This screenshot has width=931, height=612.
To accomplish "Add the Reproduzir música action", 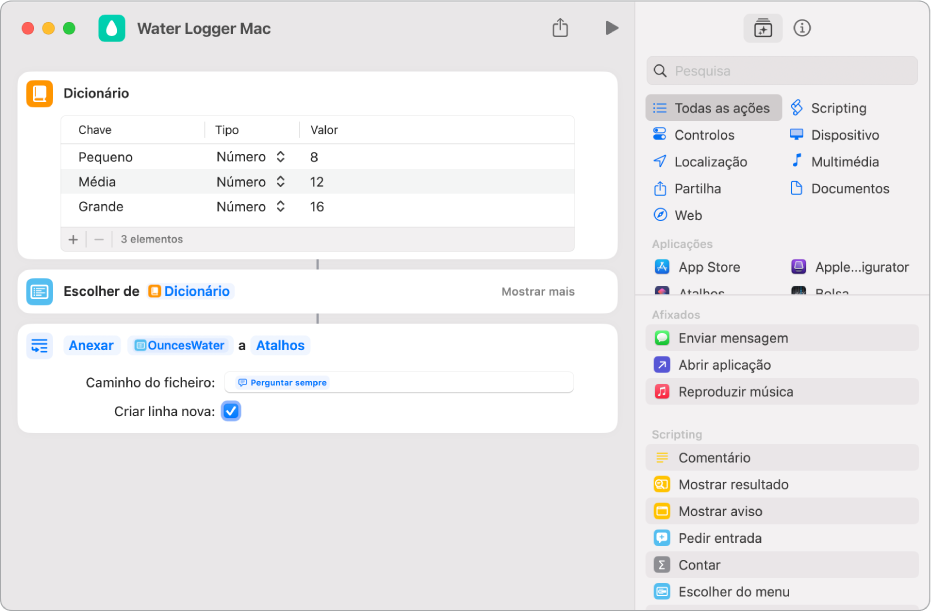I will click(x=782, y=392).
